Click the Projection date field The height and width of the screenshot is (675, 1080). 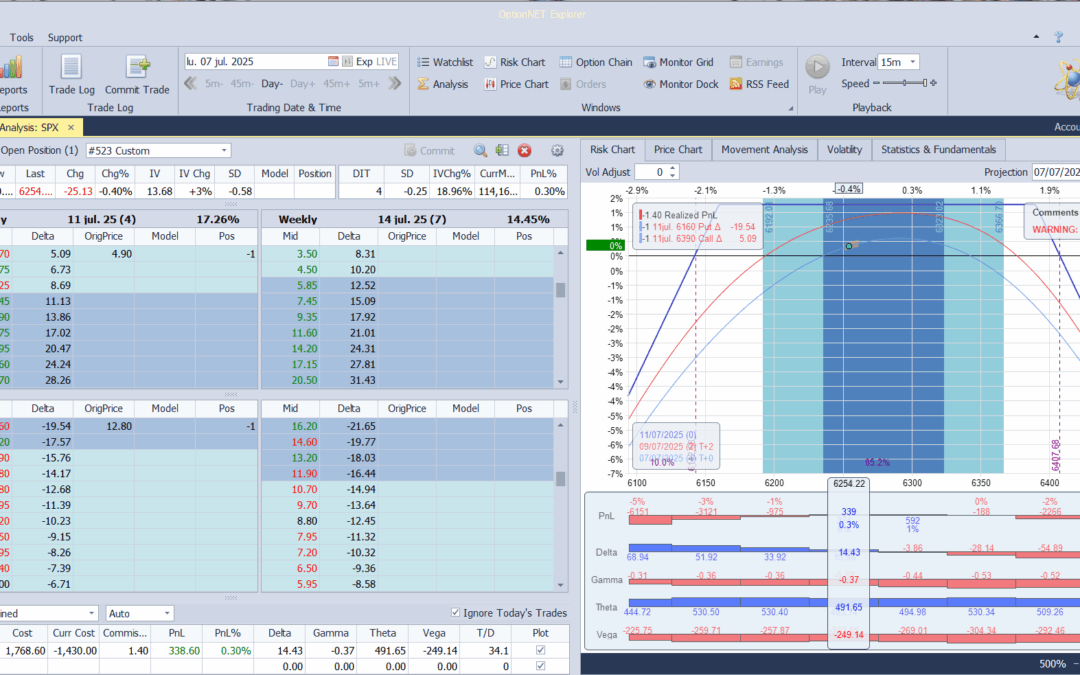point(1055,172)
